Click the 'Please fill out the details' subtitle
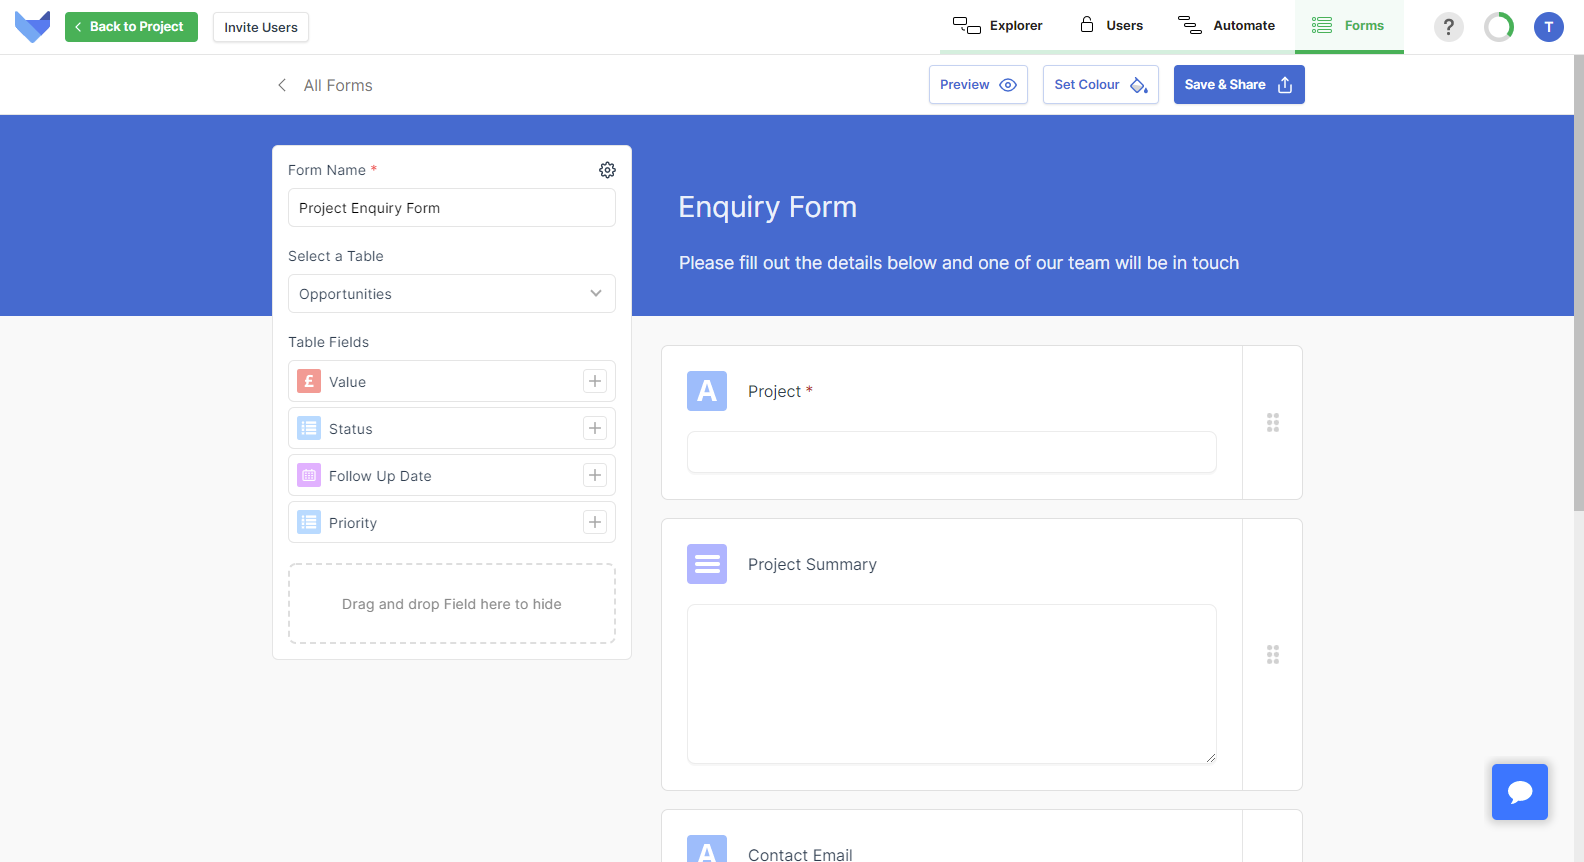This screenshot has width=1584, height=862. (959, 263)
